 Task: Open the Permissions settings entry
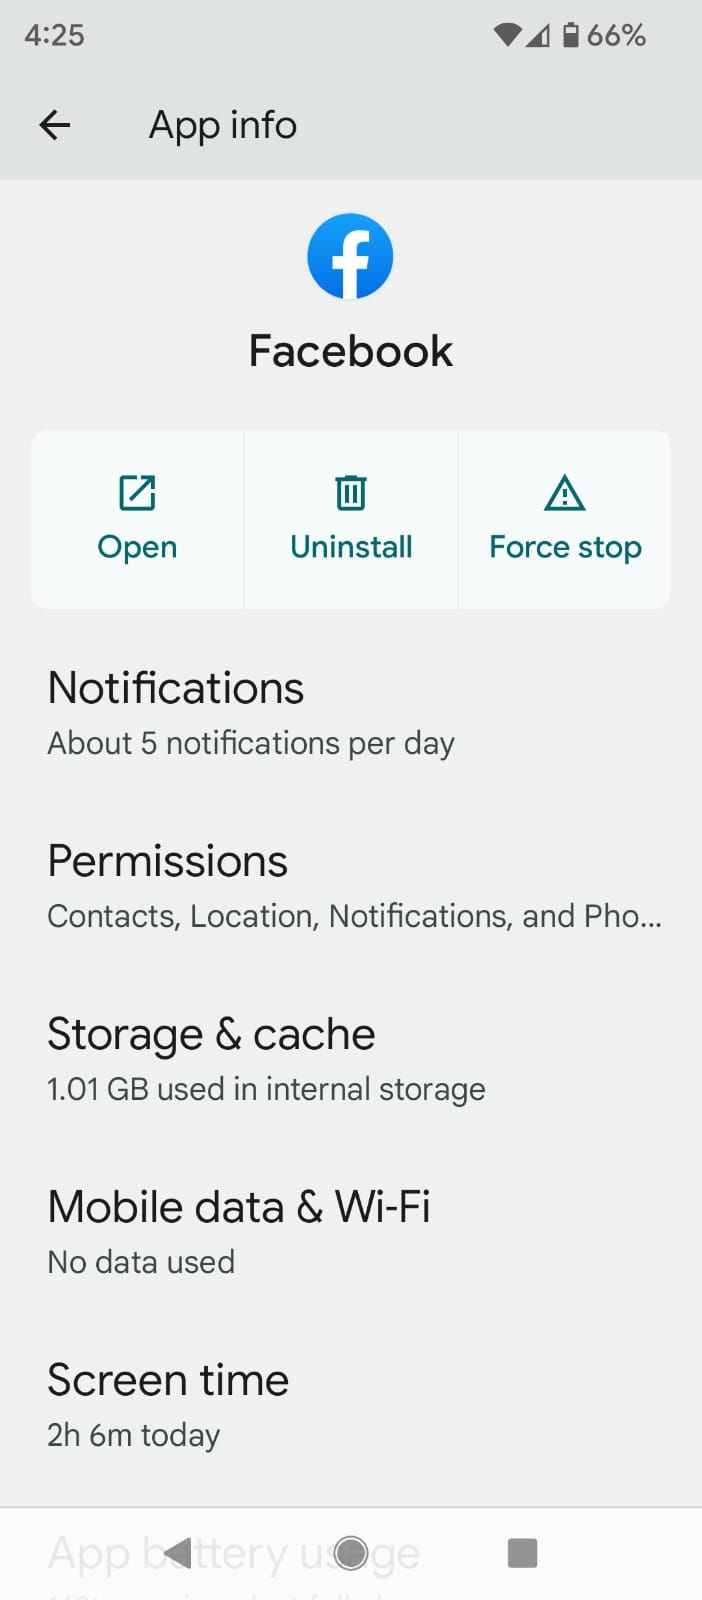(x=350, y=885)
